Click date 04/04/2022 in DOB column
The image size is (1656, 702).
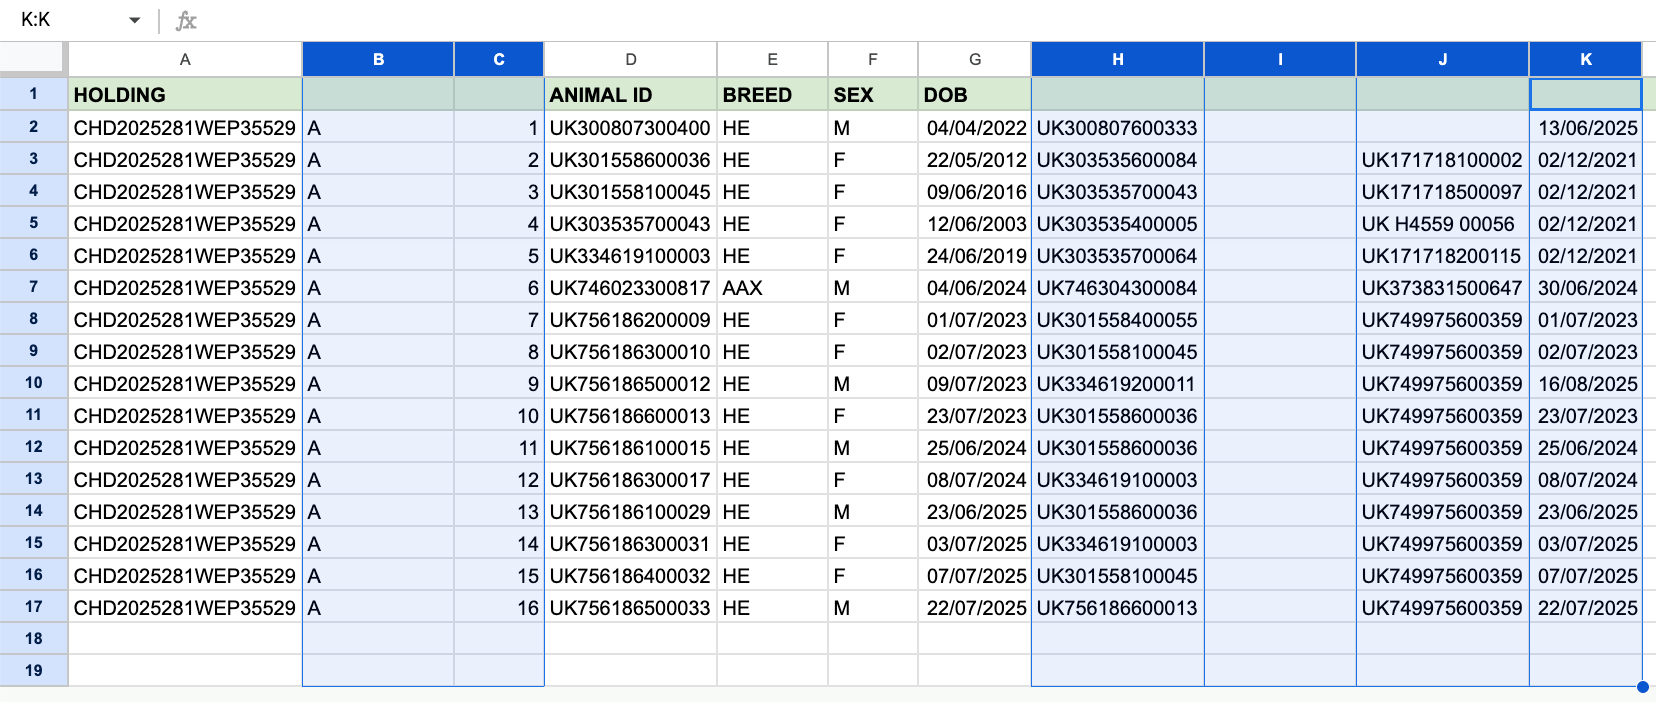tap(975, 127)
